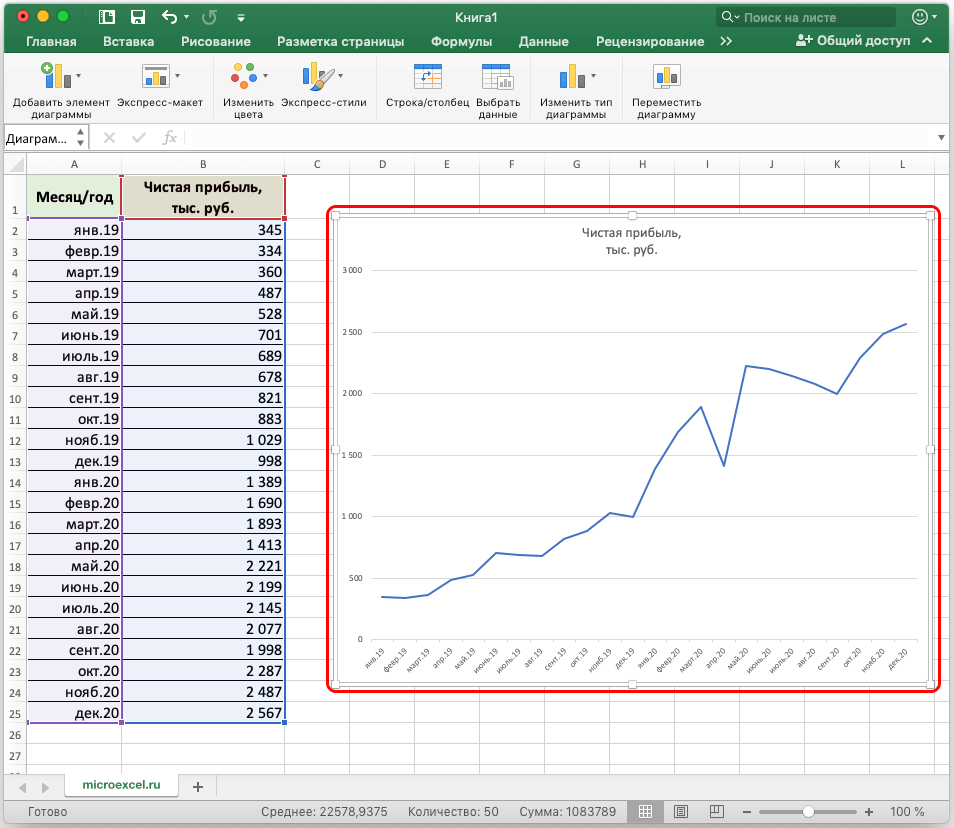Screen dimensions: 954x828
Task: Click the chart's top-middle resize handle
Action: coord(633,215)
